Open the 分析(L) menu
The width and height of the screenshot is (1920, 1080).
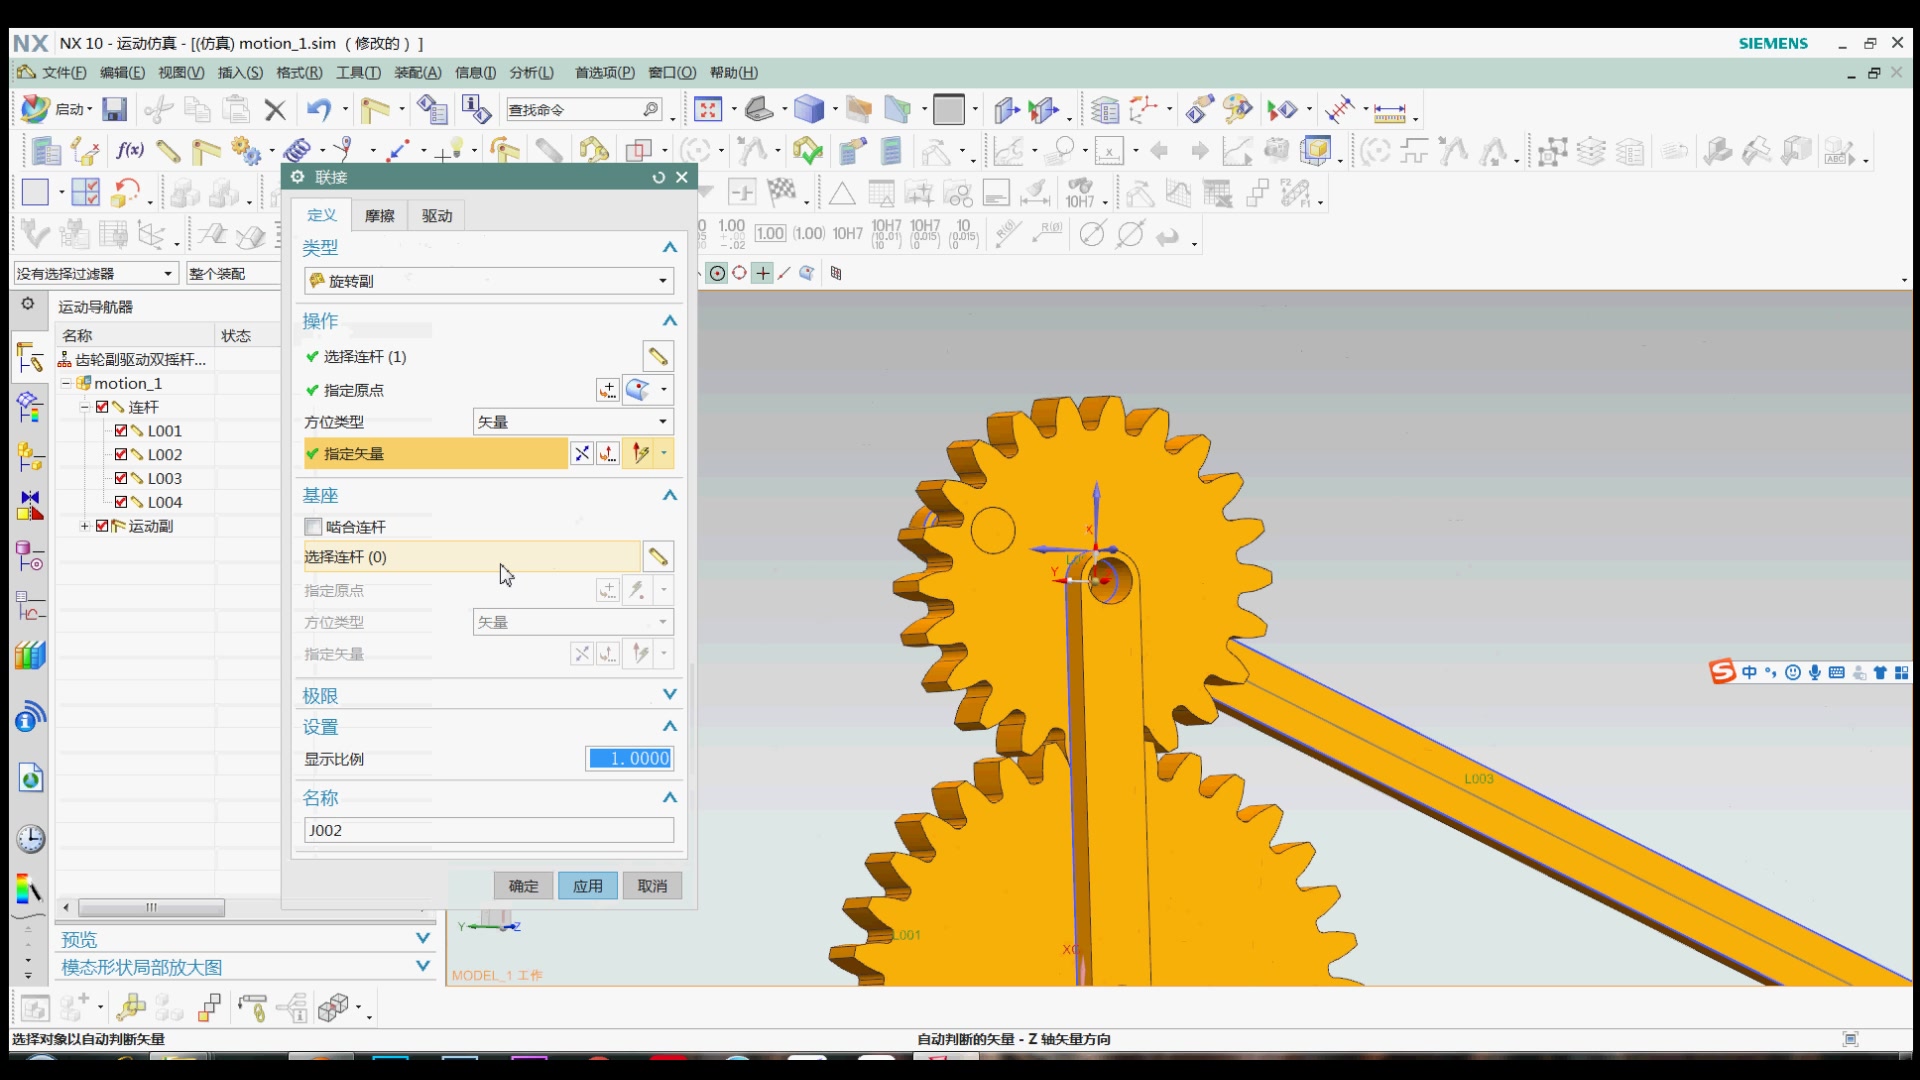coord(531,73)
